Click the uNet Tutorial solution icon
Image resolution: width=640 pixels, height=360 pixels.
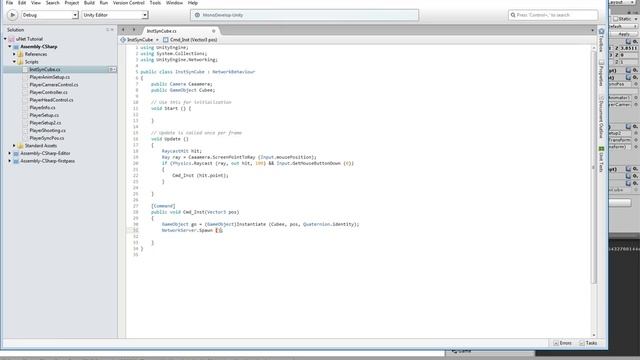pos(11,39)
